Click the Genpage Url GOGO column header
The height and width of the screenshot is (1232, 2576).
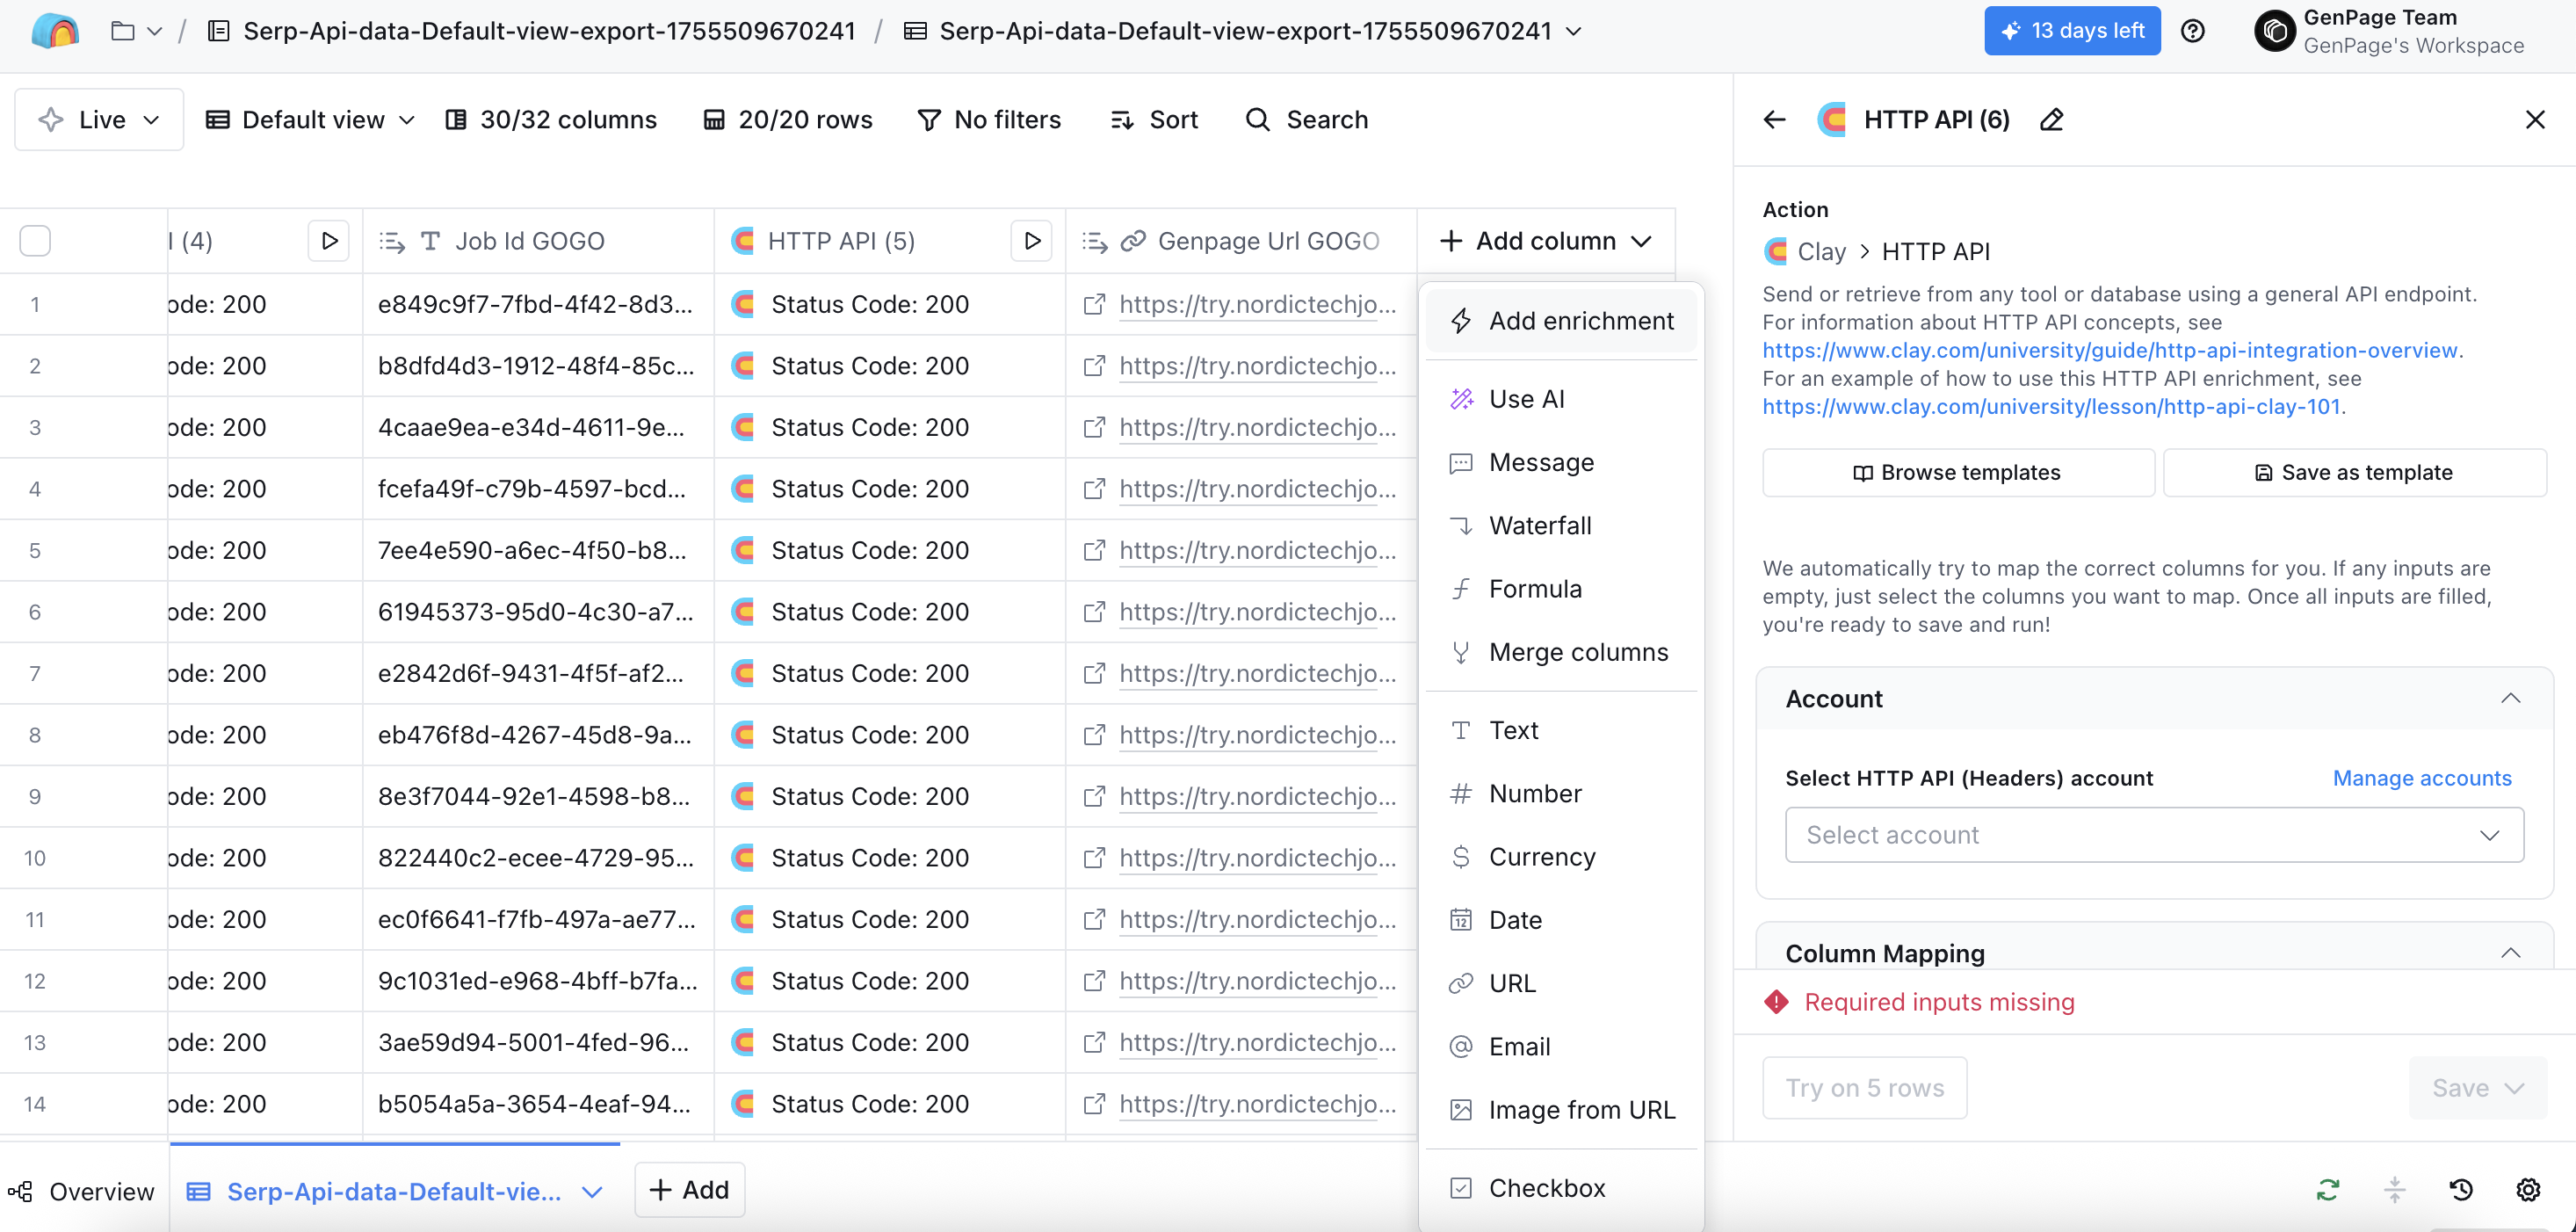(x=1241, y=241)
